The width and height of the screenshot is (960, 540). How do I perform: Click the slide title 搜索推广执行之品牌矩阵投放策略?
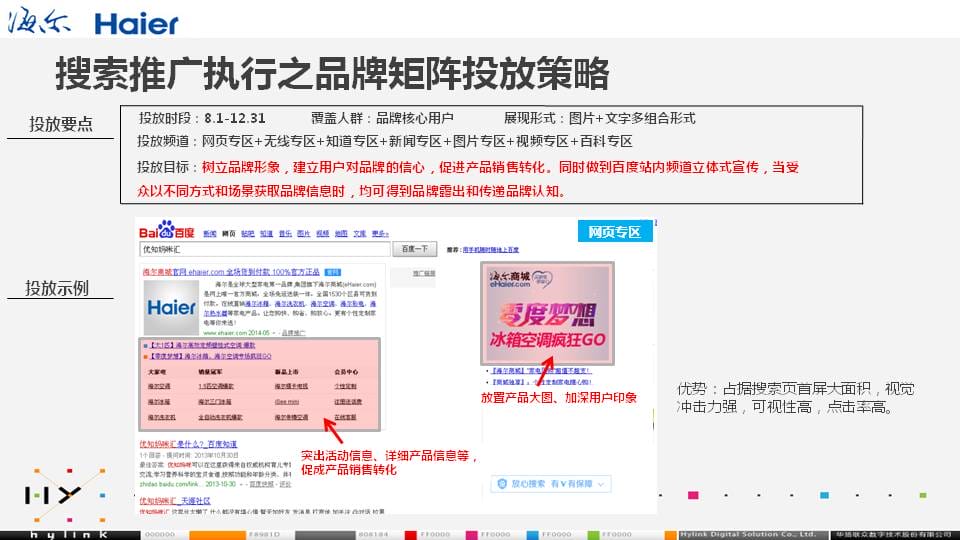[332, 74]
